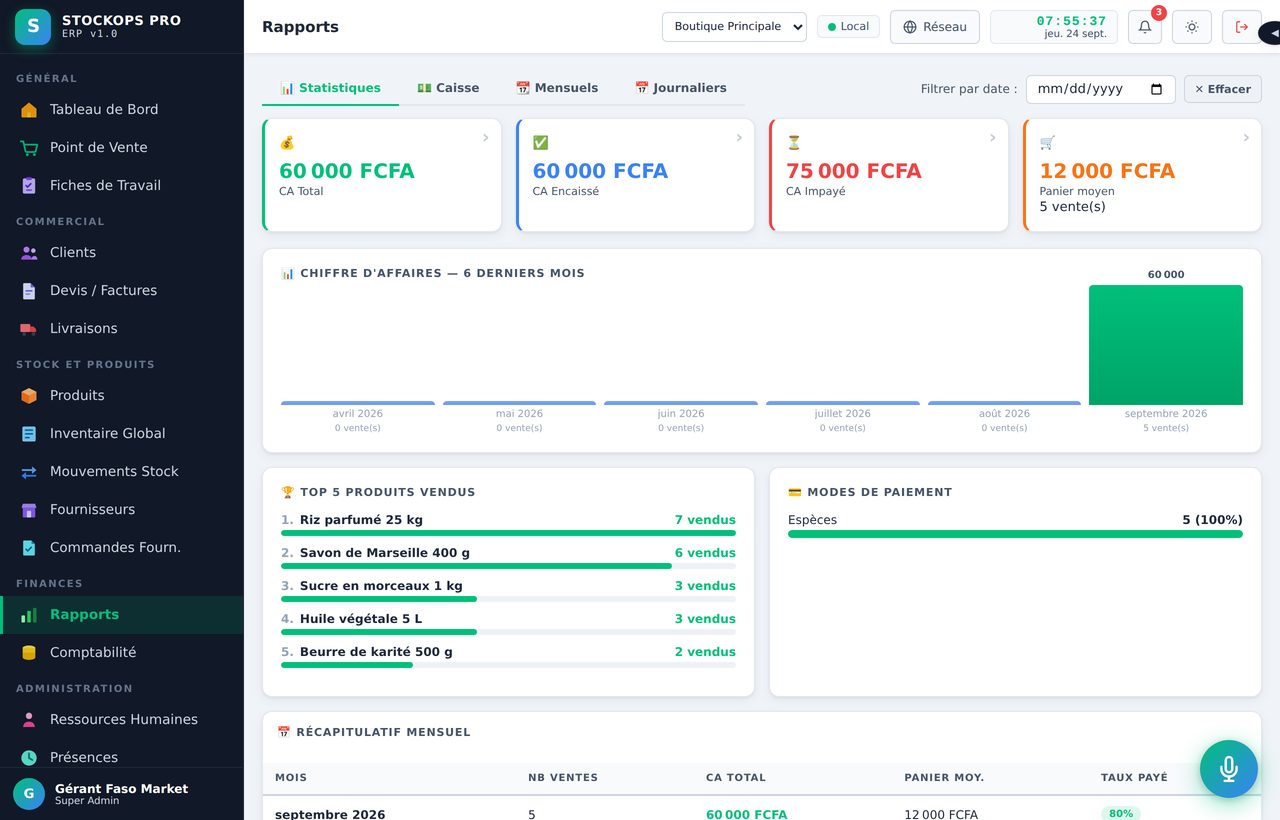
Task: Switch to the Statistiques tab
Action: [x=330, y=88]
